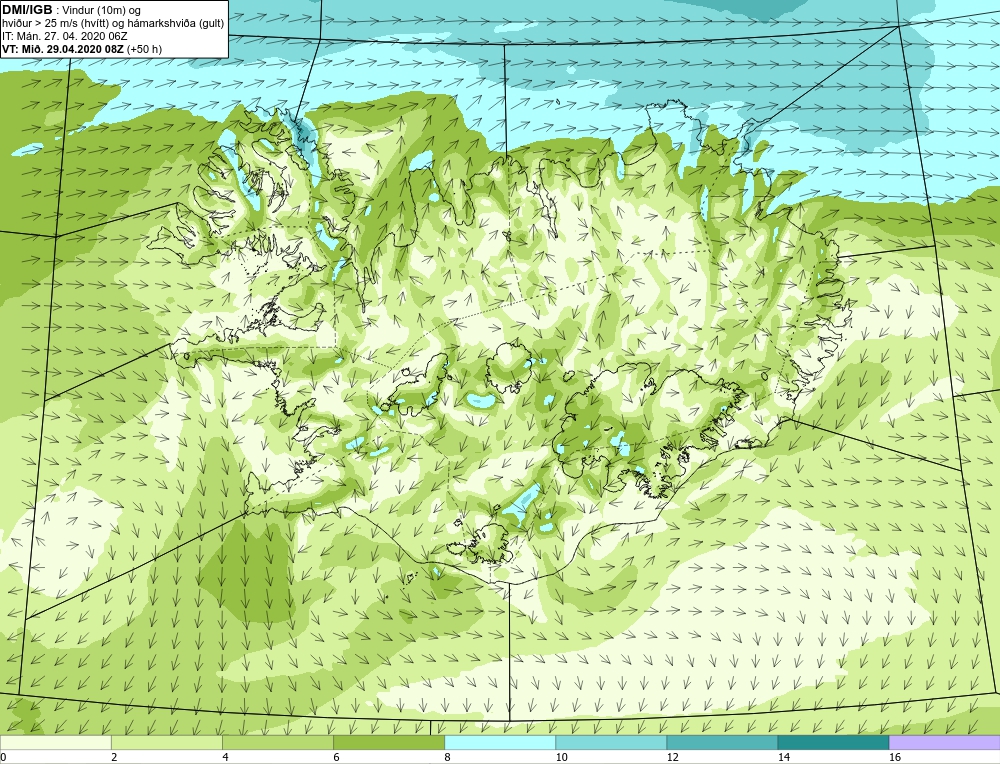Click the 'Vindur (10m) og' label

102,10
